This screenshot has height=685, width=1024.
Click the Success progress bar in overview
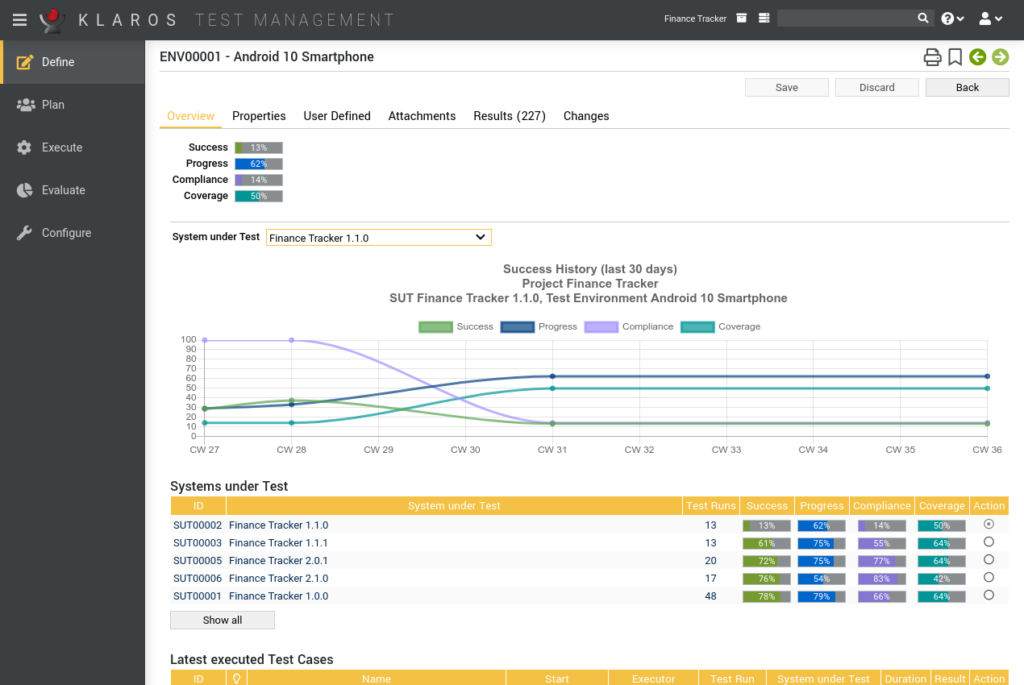(x=259, y=148)
